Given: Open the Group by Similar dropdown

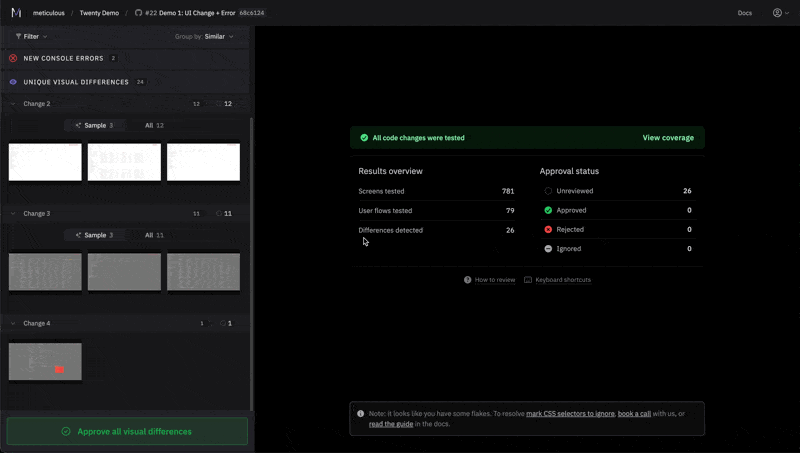Looking at the screenshot, I should [204, 37].
